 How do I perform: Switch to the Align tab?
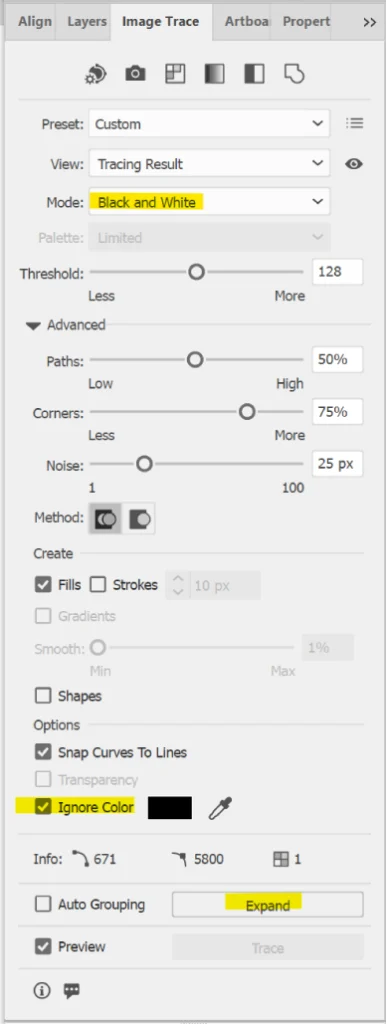tap(35, 22)
